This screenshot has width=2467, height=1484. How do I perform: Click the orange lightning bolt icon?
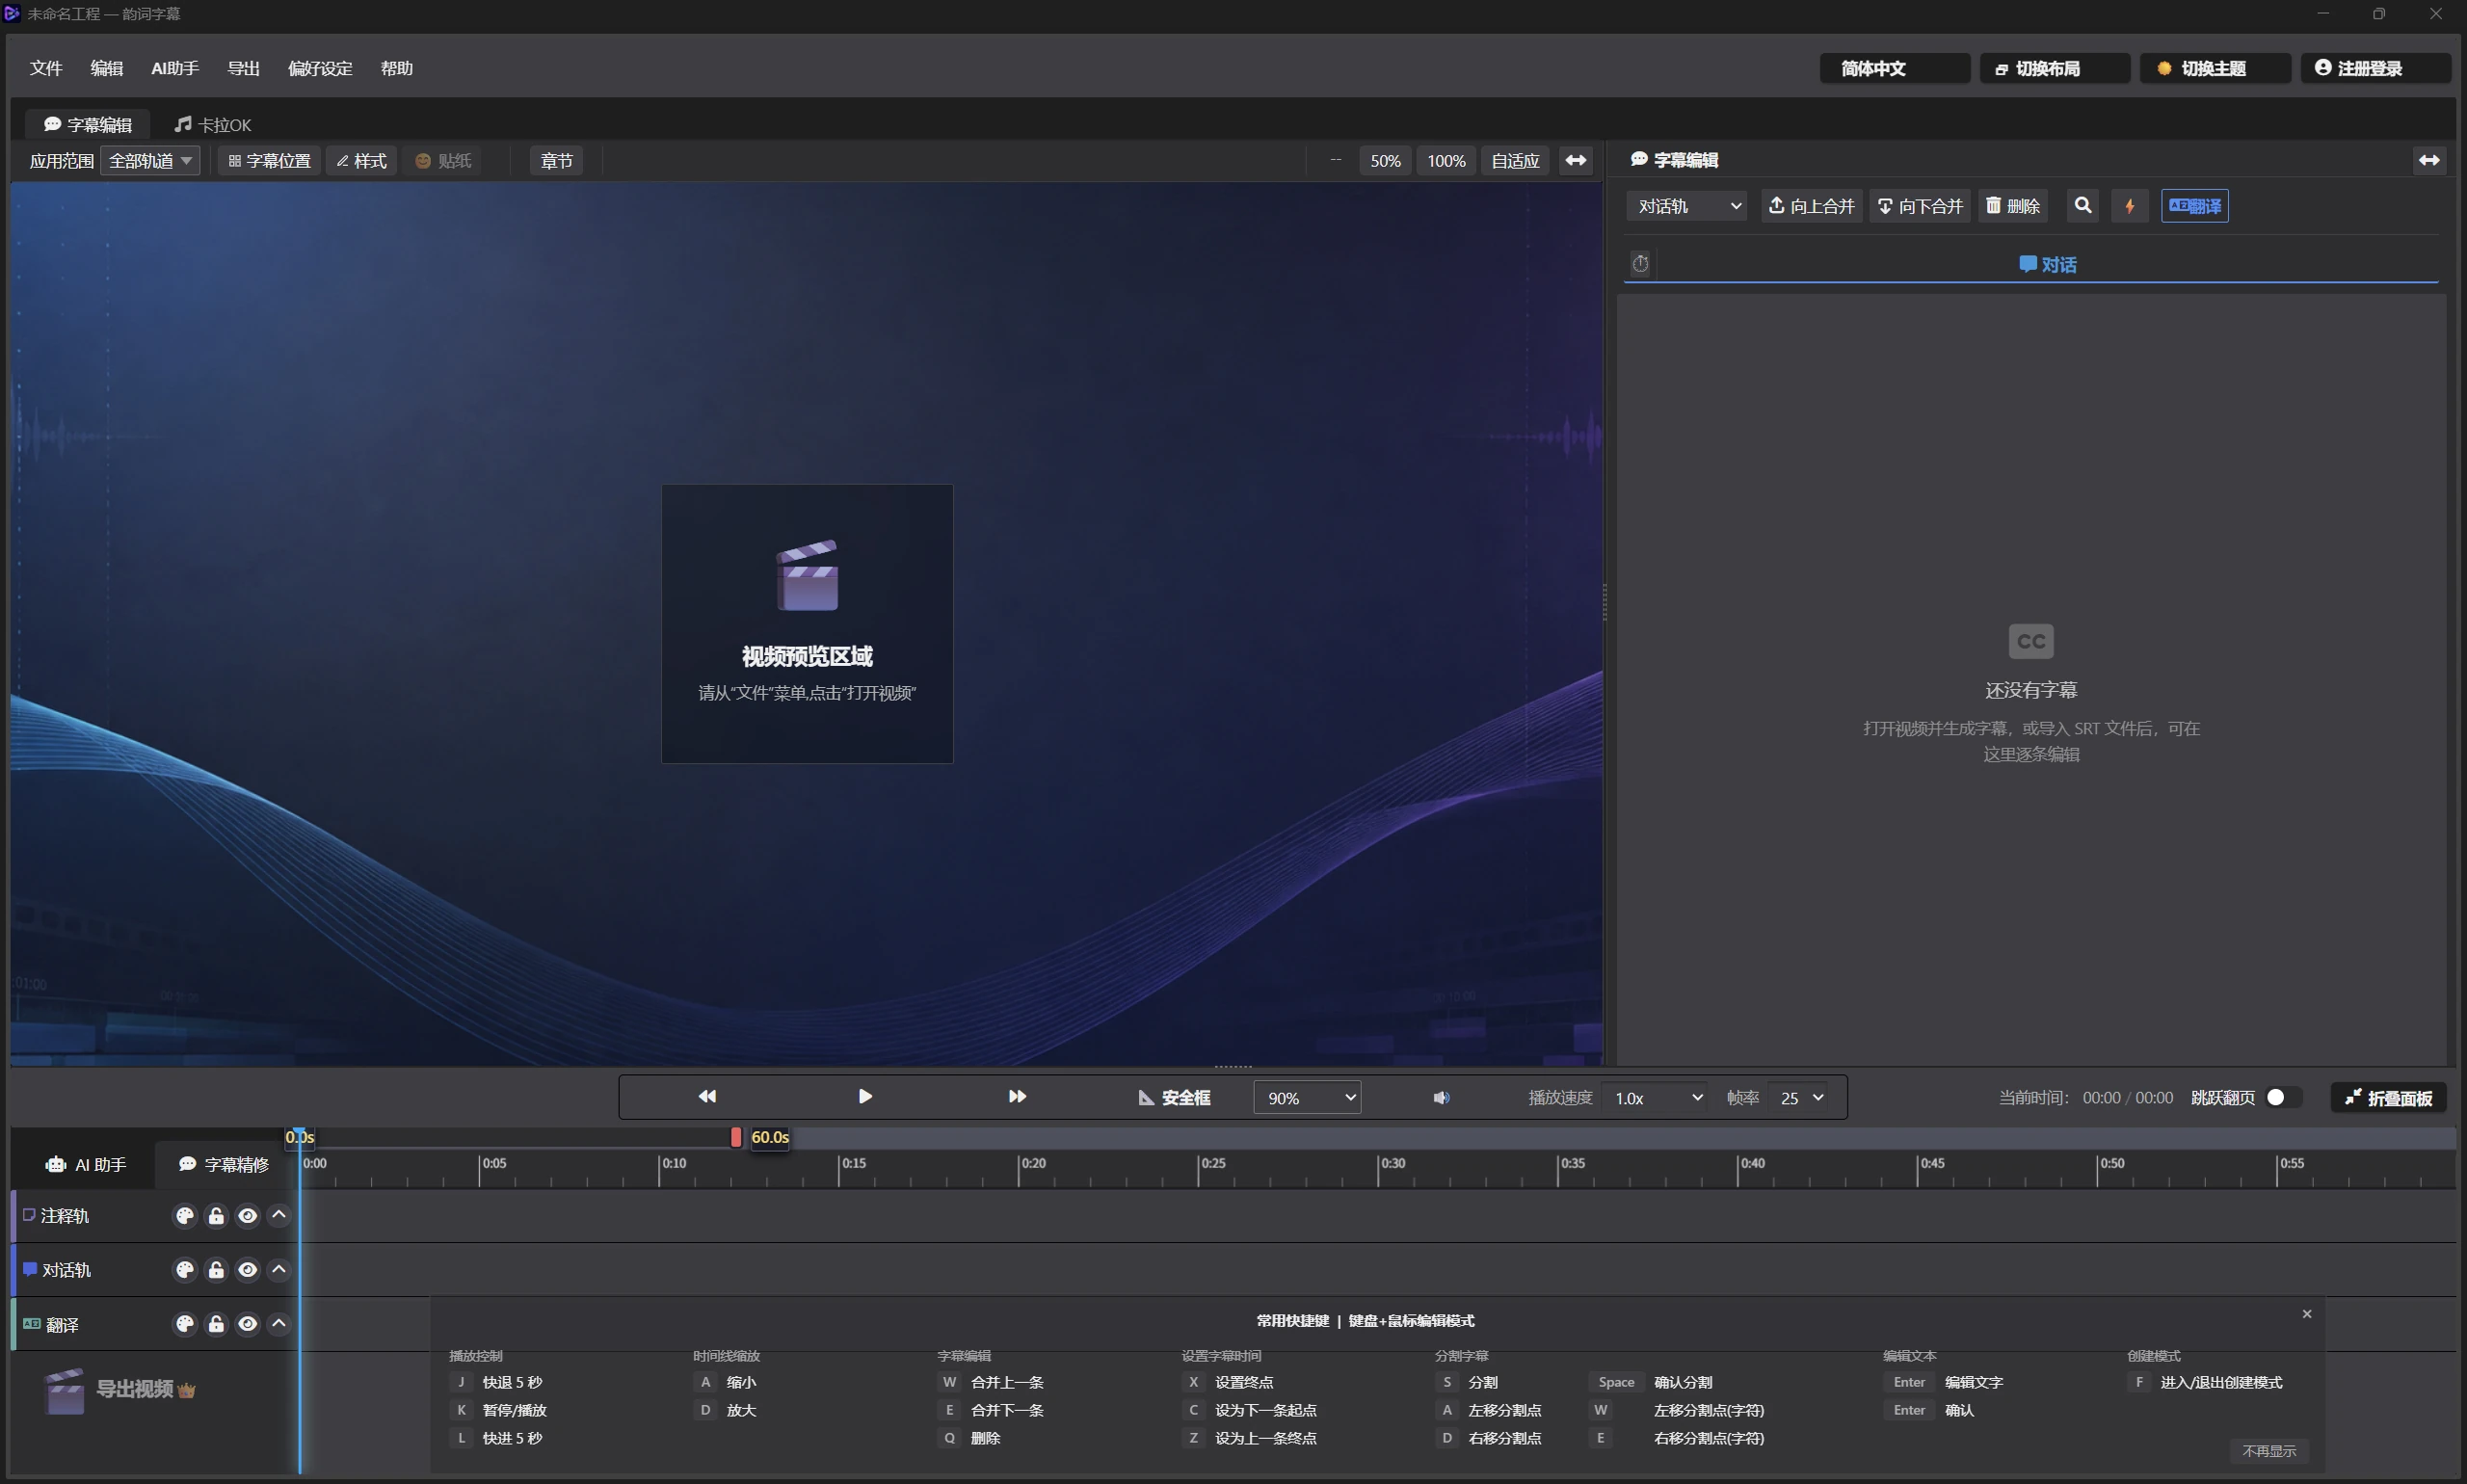pyautogui.click(x=2130, y=206)
